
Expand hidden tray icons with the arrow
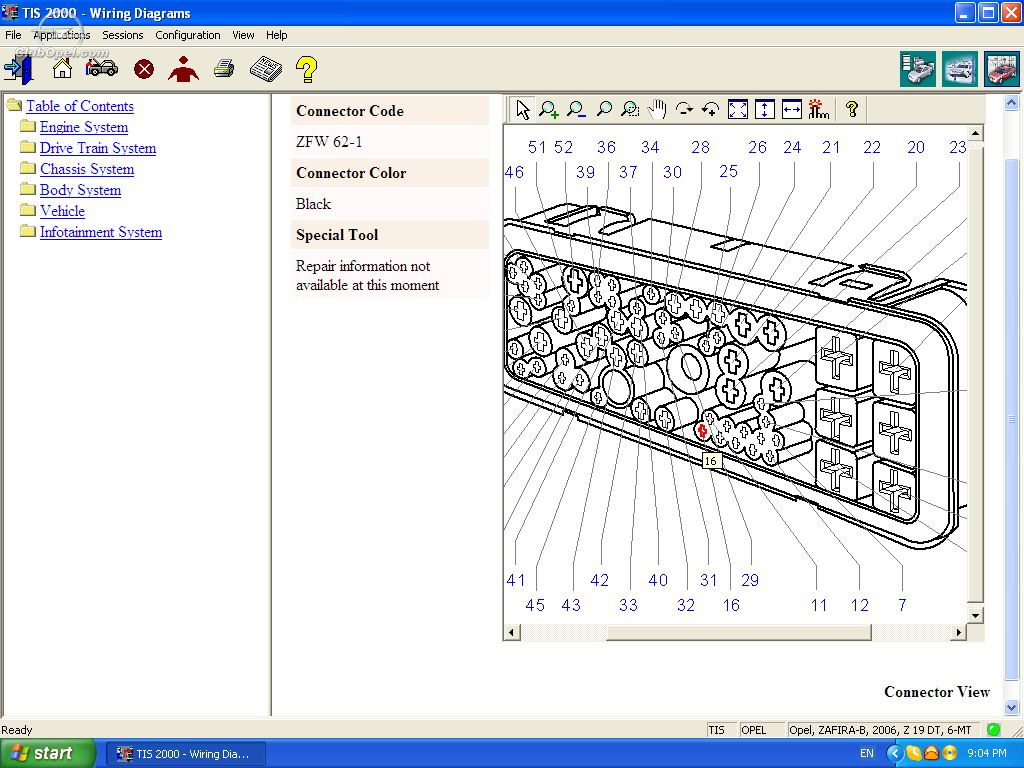(x=895, y=754)
